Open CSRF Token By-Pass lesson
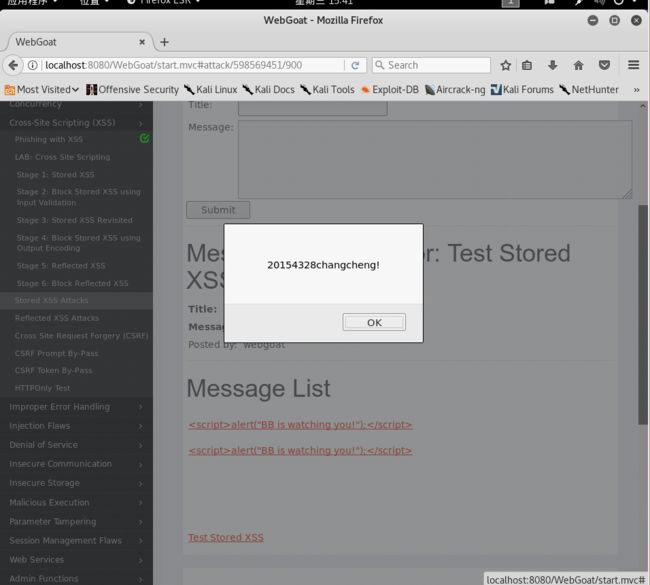Image resolution: width=650 pixels, height=585 pixels. [x=53, y=371]
